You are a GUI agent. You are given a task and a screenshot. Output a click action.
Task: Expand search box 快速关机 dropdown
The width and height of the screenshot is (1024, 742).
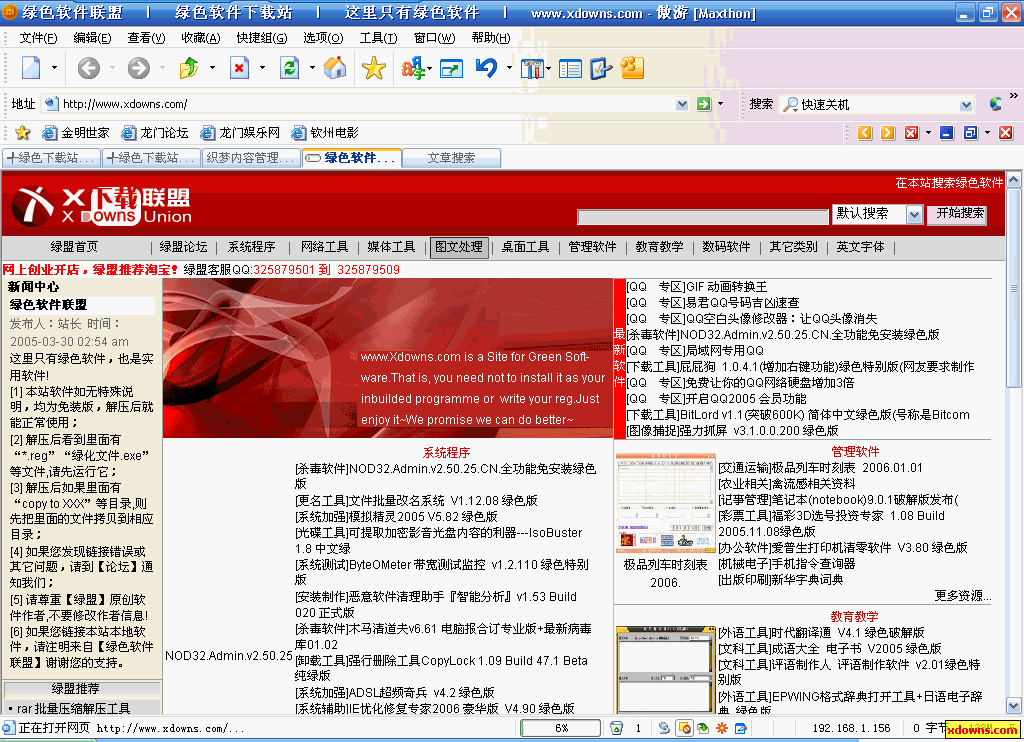click(x=966, y=105)
